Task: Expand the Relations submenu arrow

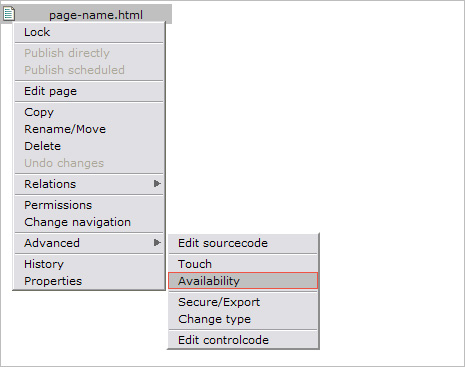Action: point(157,184)
